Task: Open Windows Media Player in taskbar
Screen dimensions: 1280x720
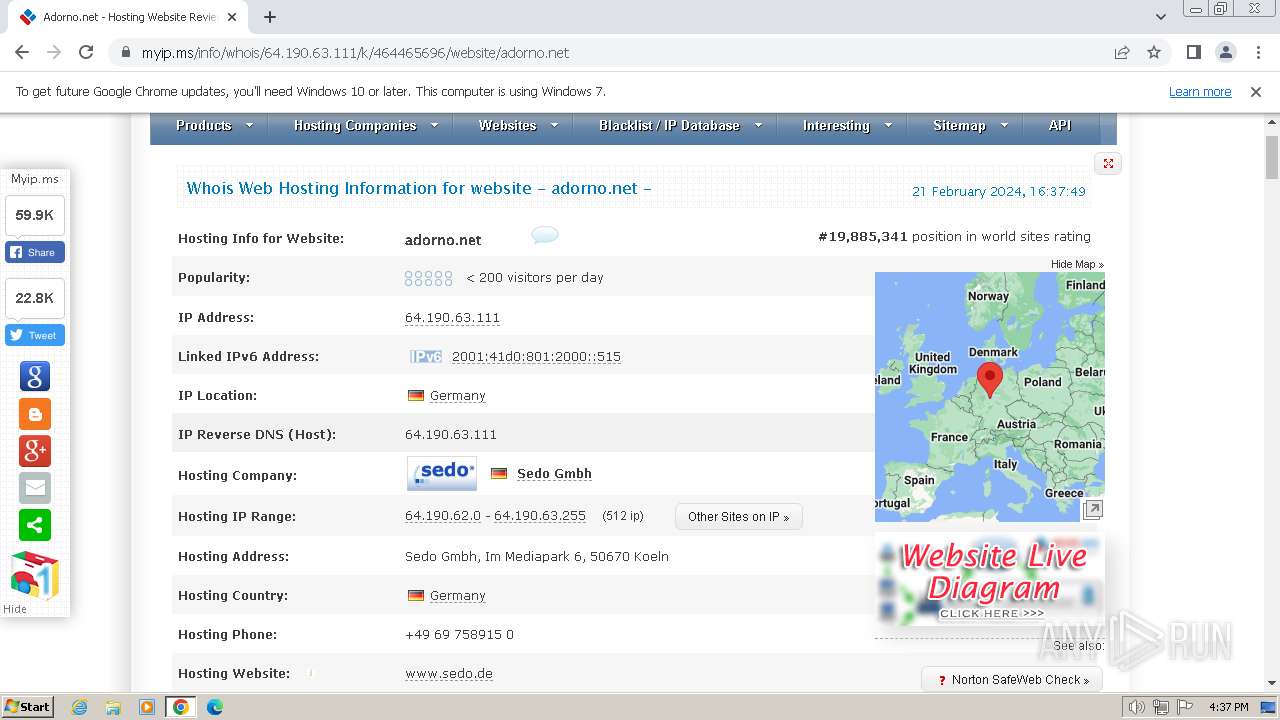Action: pos(147,707)
